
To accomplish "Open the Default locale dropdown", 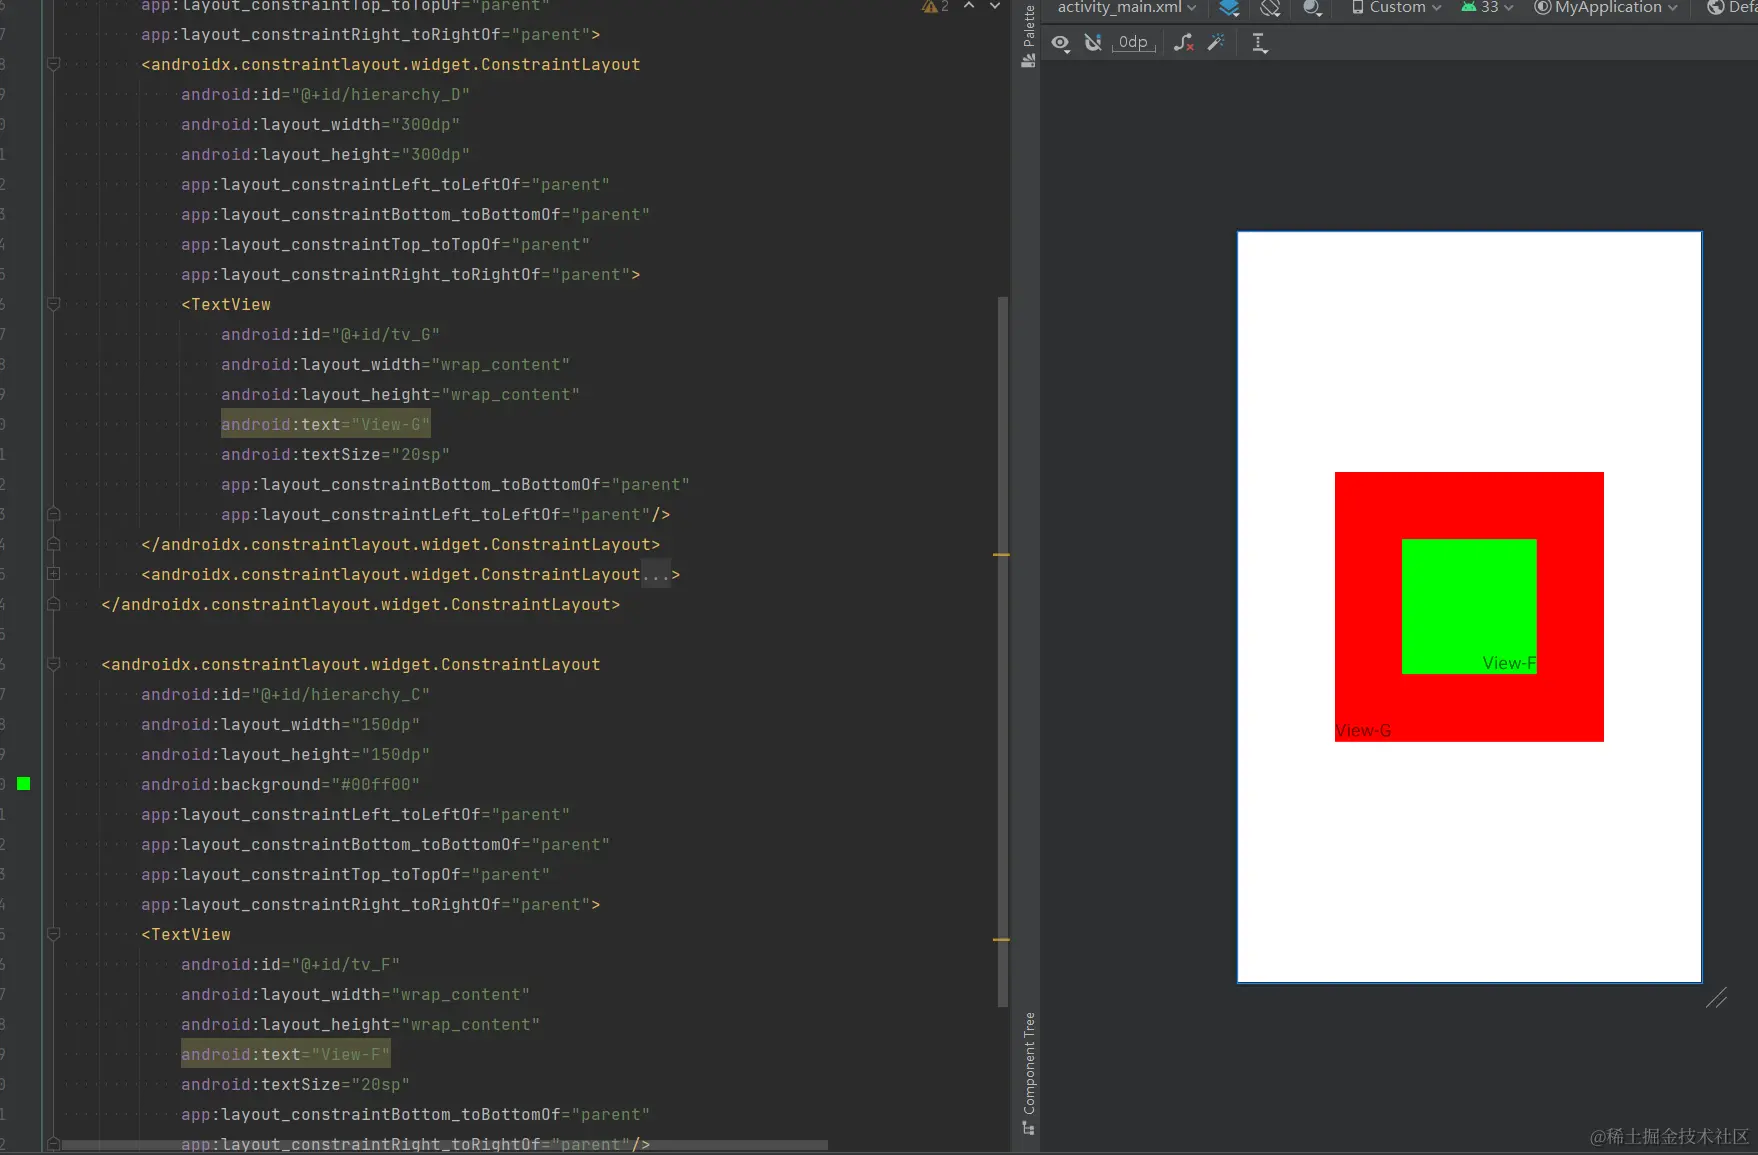I will pyautogui.click(x=1732, y=8).
